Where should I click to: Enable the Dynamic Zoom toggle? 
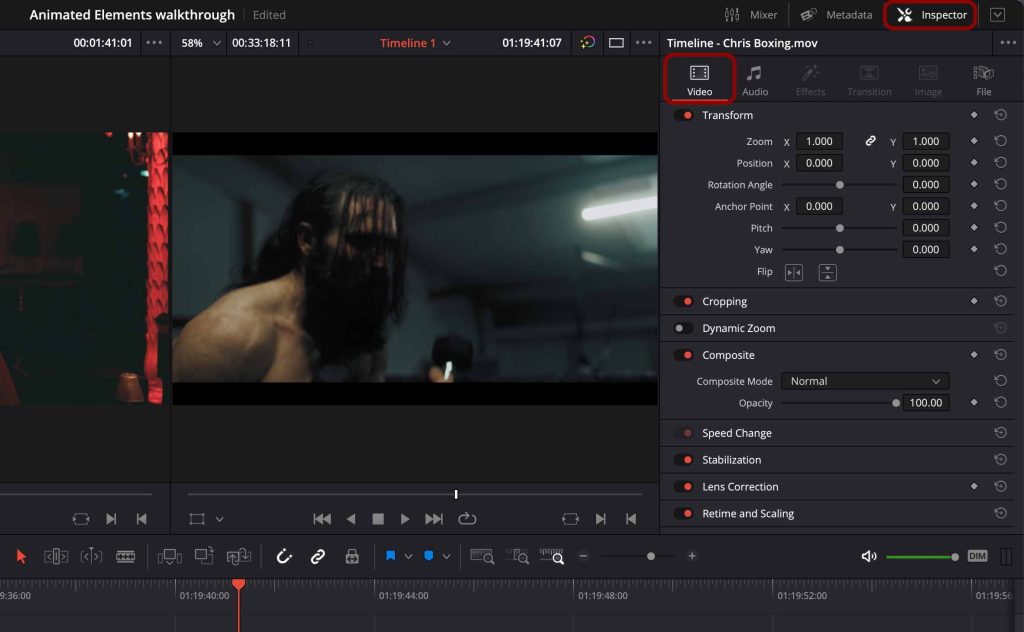click(684, 327)
